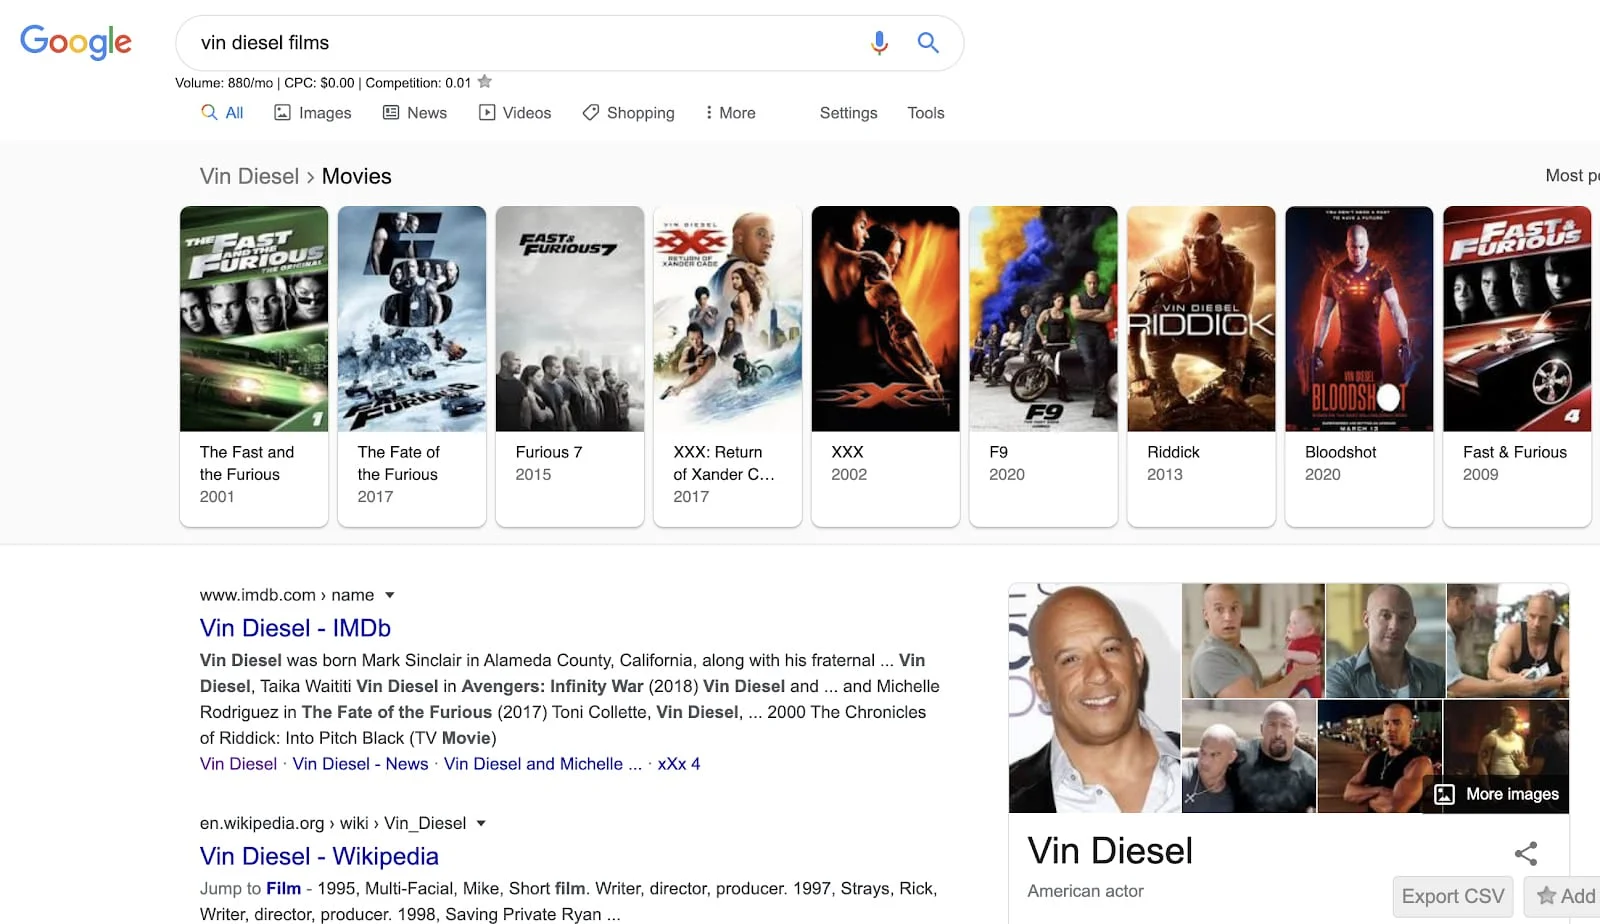Click the 'Volume: 880/mo' keyword stats text
Screen dimensions: 1600x924
[224, 83]
